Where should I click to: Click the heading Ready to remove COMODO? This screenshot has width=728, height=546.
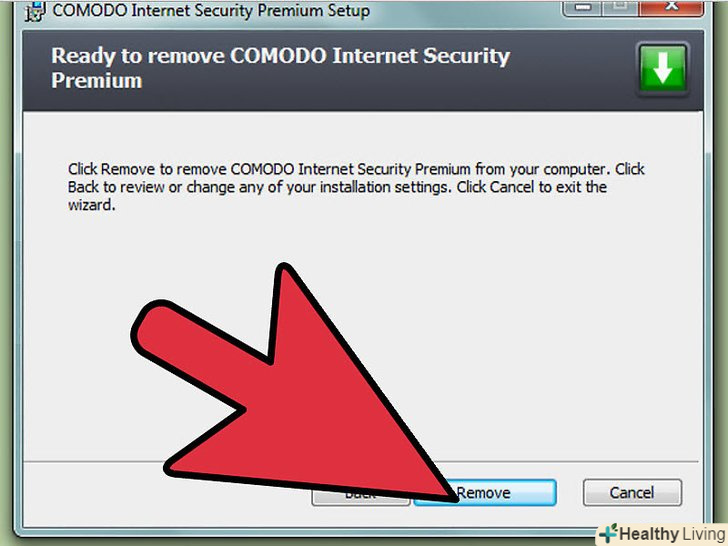point(280,68)
